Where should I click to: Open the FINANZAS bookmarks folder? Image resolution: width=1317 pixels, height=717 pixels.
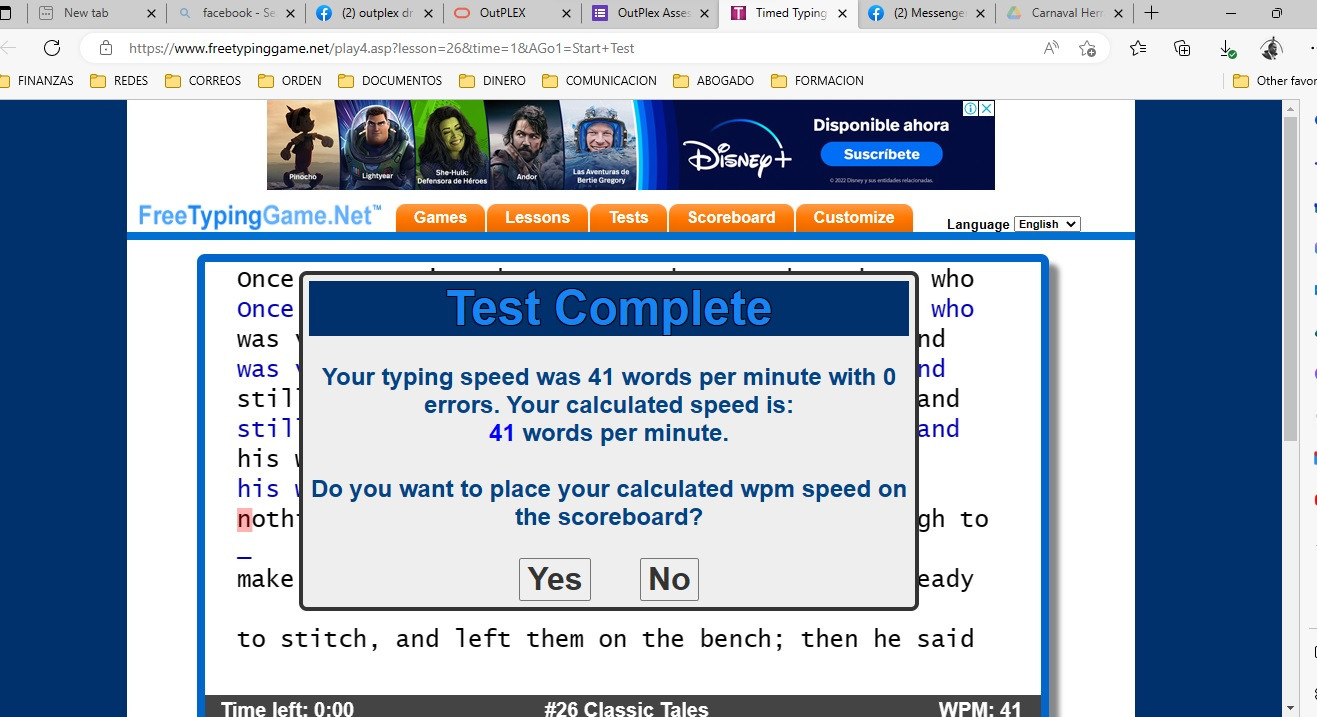(x=38, y=81)
